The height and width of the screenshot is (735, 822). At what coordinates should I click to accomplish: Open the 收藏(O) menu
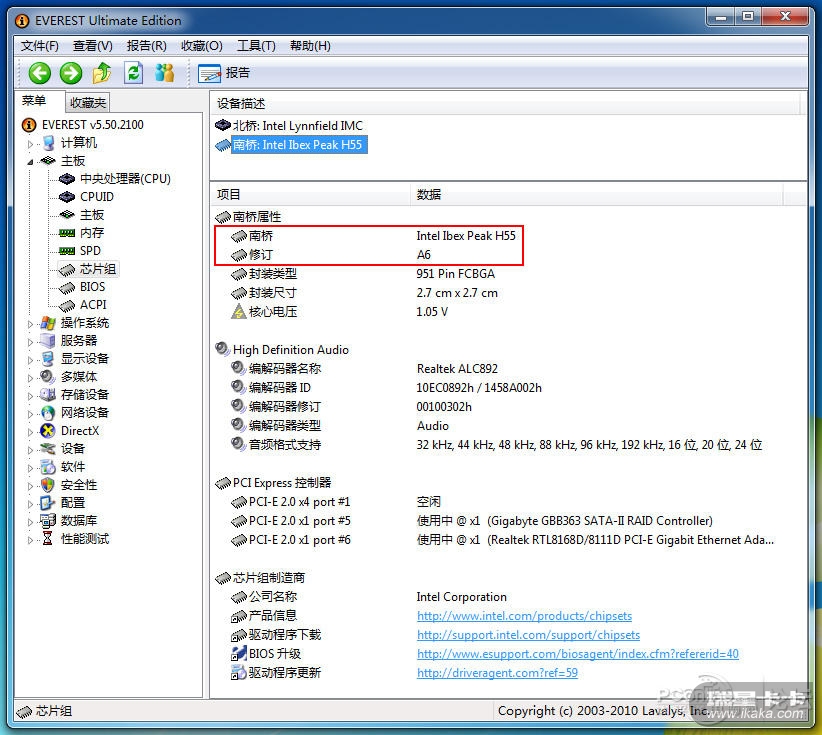[x=202, y=46]
